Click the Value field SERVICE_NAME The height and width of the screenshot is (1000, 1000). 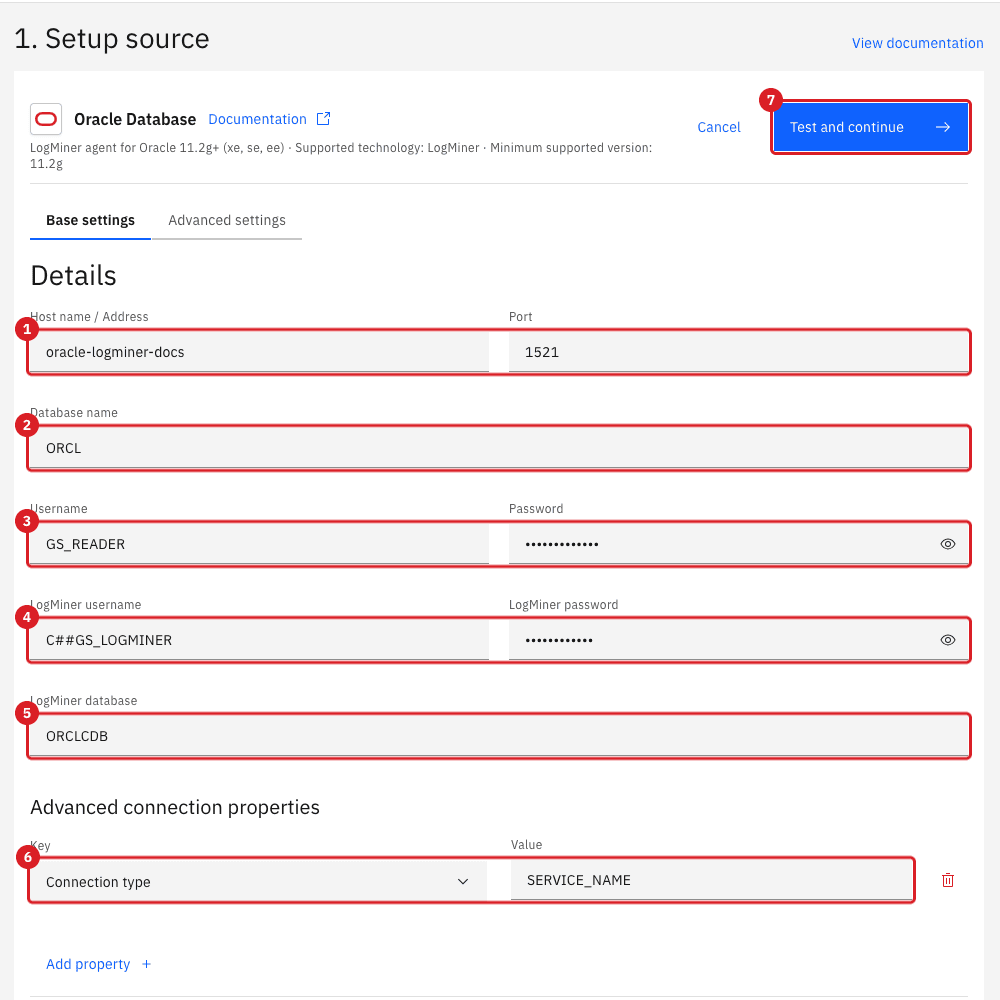pyautogui.click(x=712, y=880)
